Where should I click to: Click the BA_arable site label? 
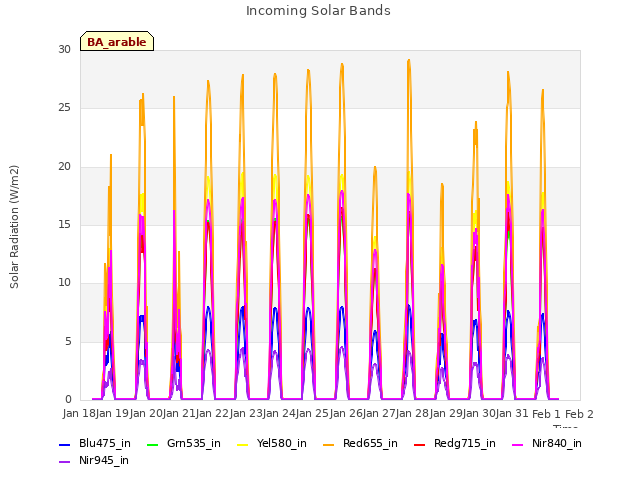117,42
